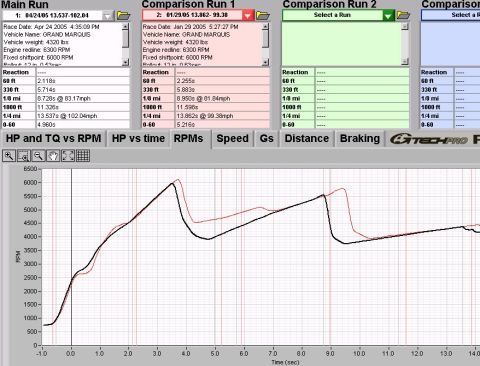
Task: Click Comparison Run 1 Reaction label cell
Action: (158, 72)
